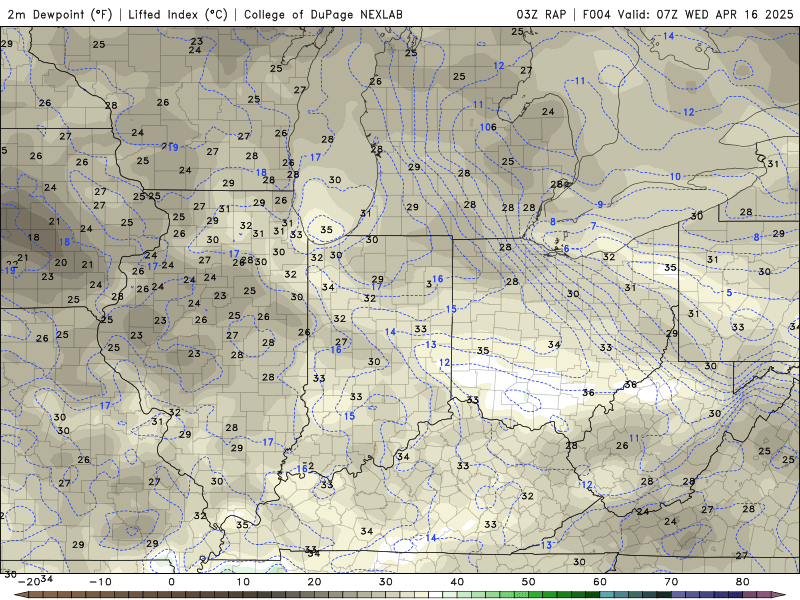
Task: Click the "Lifted Index (°C)" title text
Action: click(x=178, y=14)
